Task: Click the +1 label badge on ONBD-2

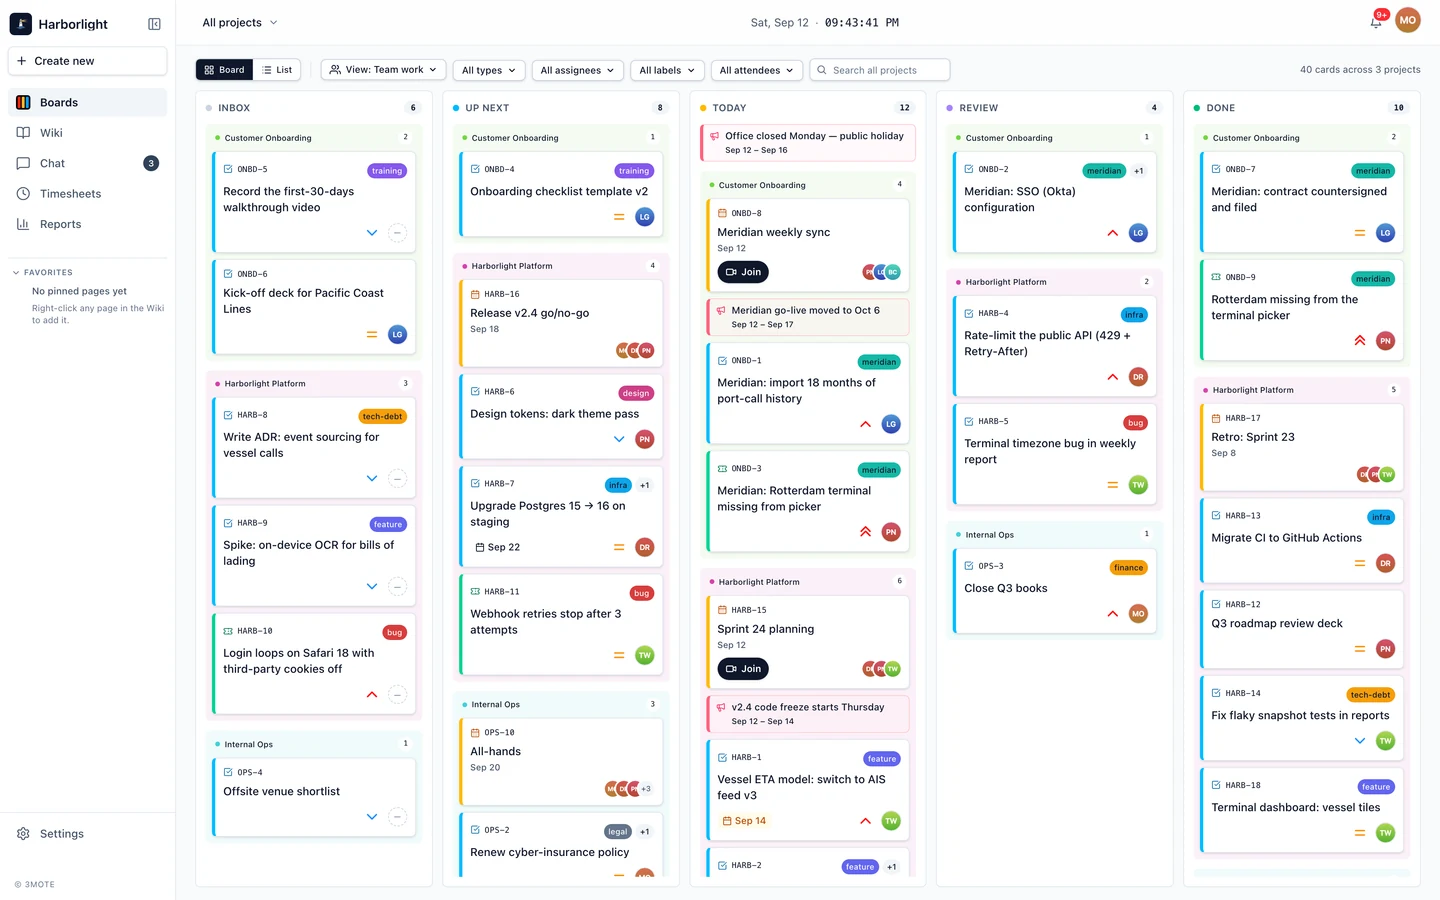Action: click(x=1138, y=171)
